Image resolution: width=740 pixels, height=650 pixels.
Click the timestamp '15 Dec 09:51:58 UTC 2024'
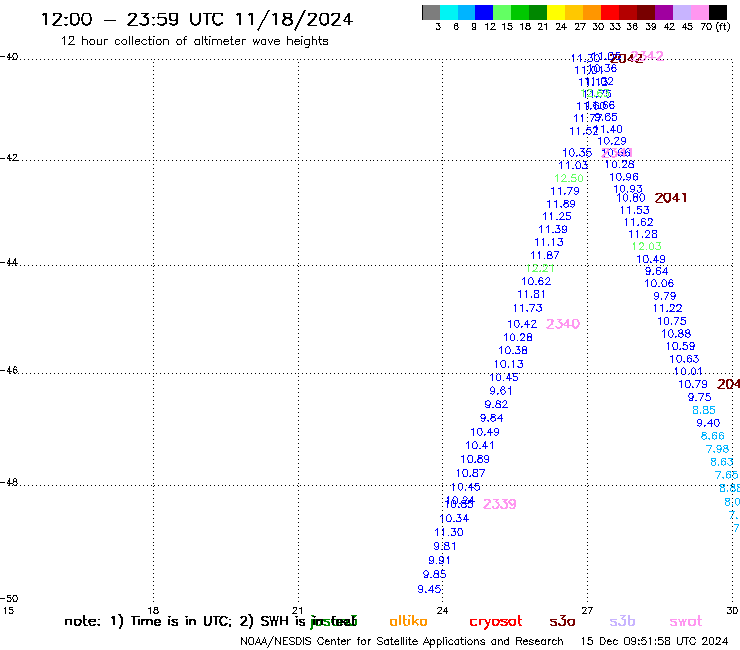point(654,642)
